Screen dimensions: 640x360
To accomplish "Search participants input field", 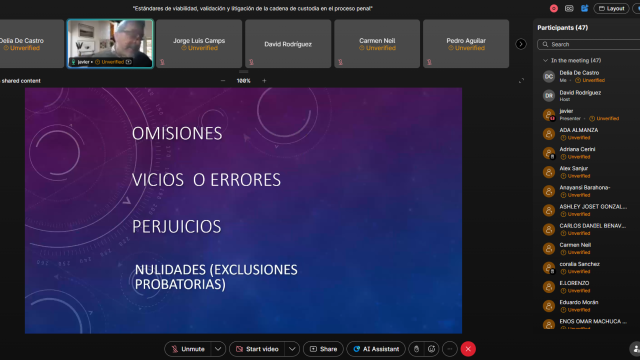I will point(589,44).
